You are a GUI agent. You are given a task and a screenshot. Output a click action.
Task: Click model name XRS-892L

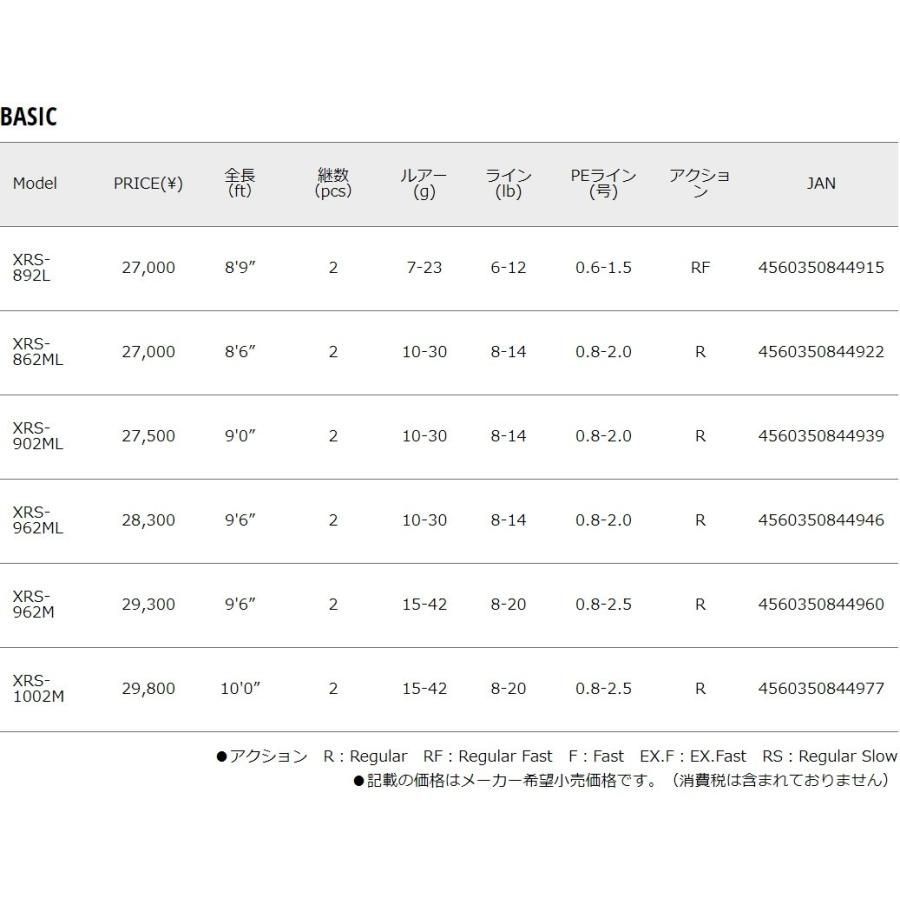tap(31, 268)
